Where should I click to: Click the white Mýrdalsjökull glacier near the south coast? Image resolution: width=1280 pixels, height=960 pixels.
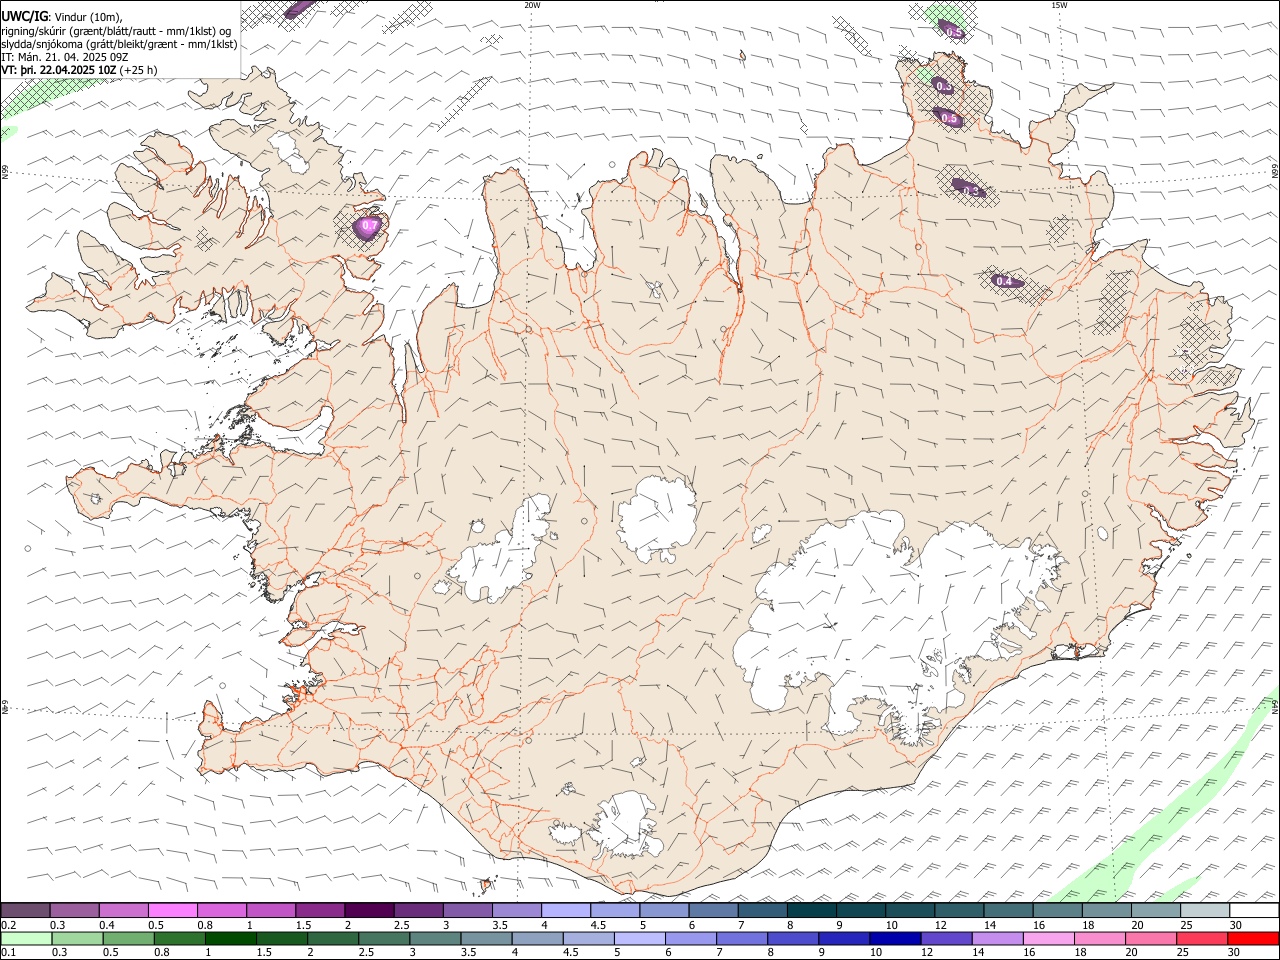click(x=627, y=823)
